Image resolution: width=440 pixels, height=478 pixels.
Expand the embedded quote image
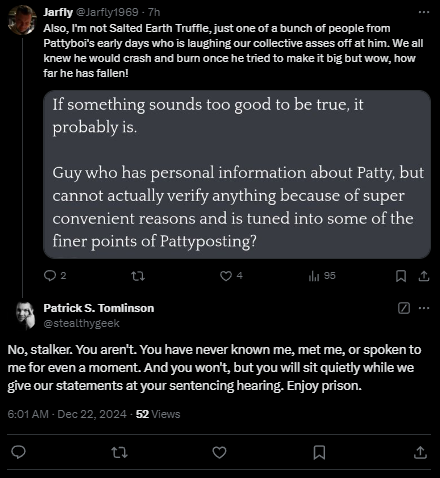[237, 174]
